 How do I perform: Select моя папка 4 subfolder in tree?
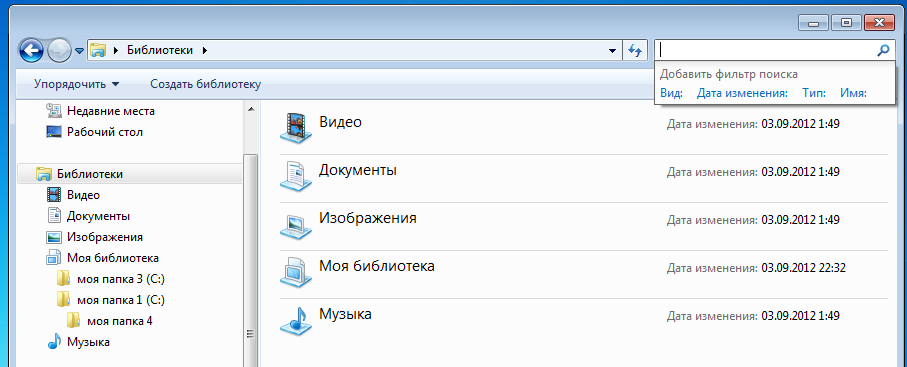coord(120,321)
